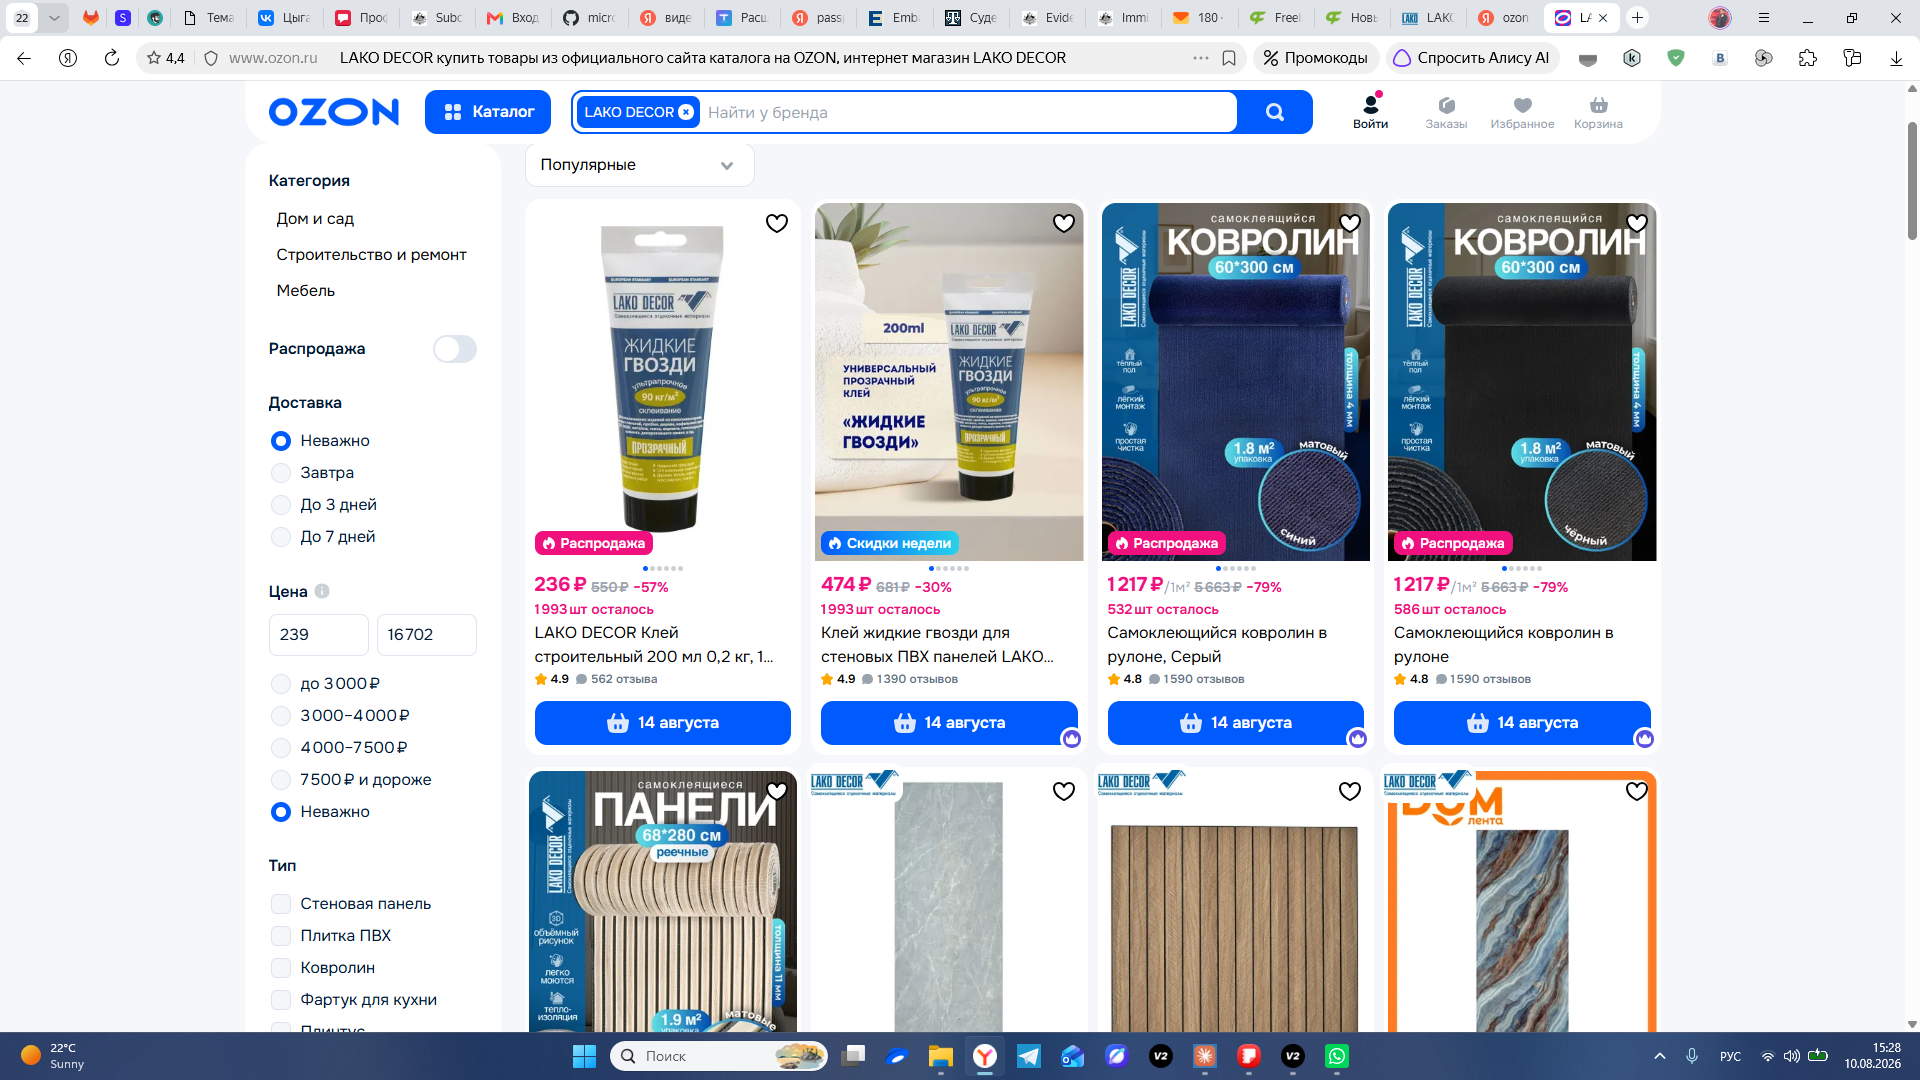Click the price info question icon

(x=322, y=591)
